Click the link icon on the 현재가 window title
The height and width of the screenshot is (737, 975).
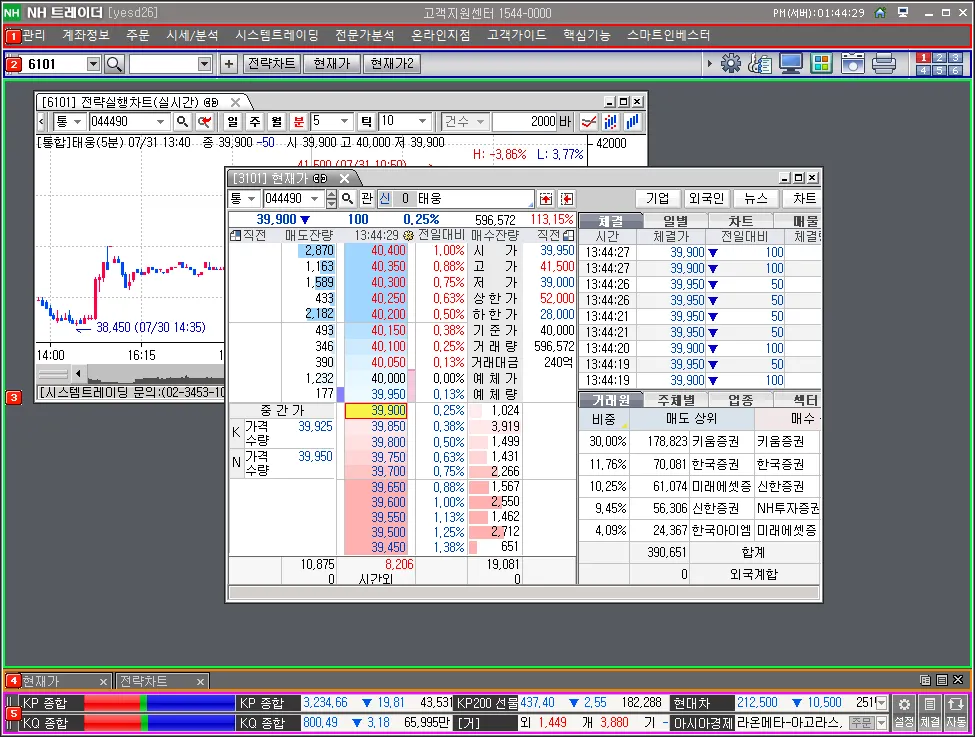320,178
